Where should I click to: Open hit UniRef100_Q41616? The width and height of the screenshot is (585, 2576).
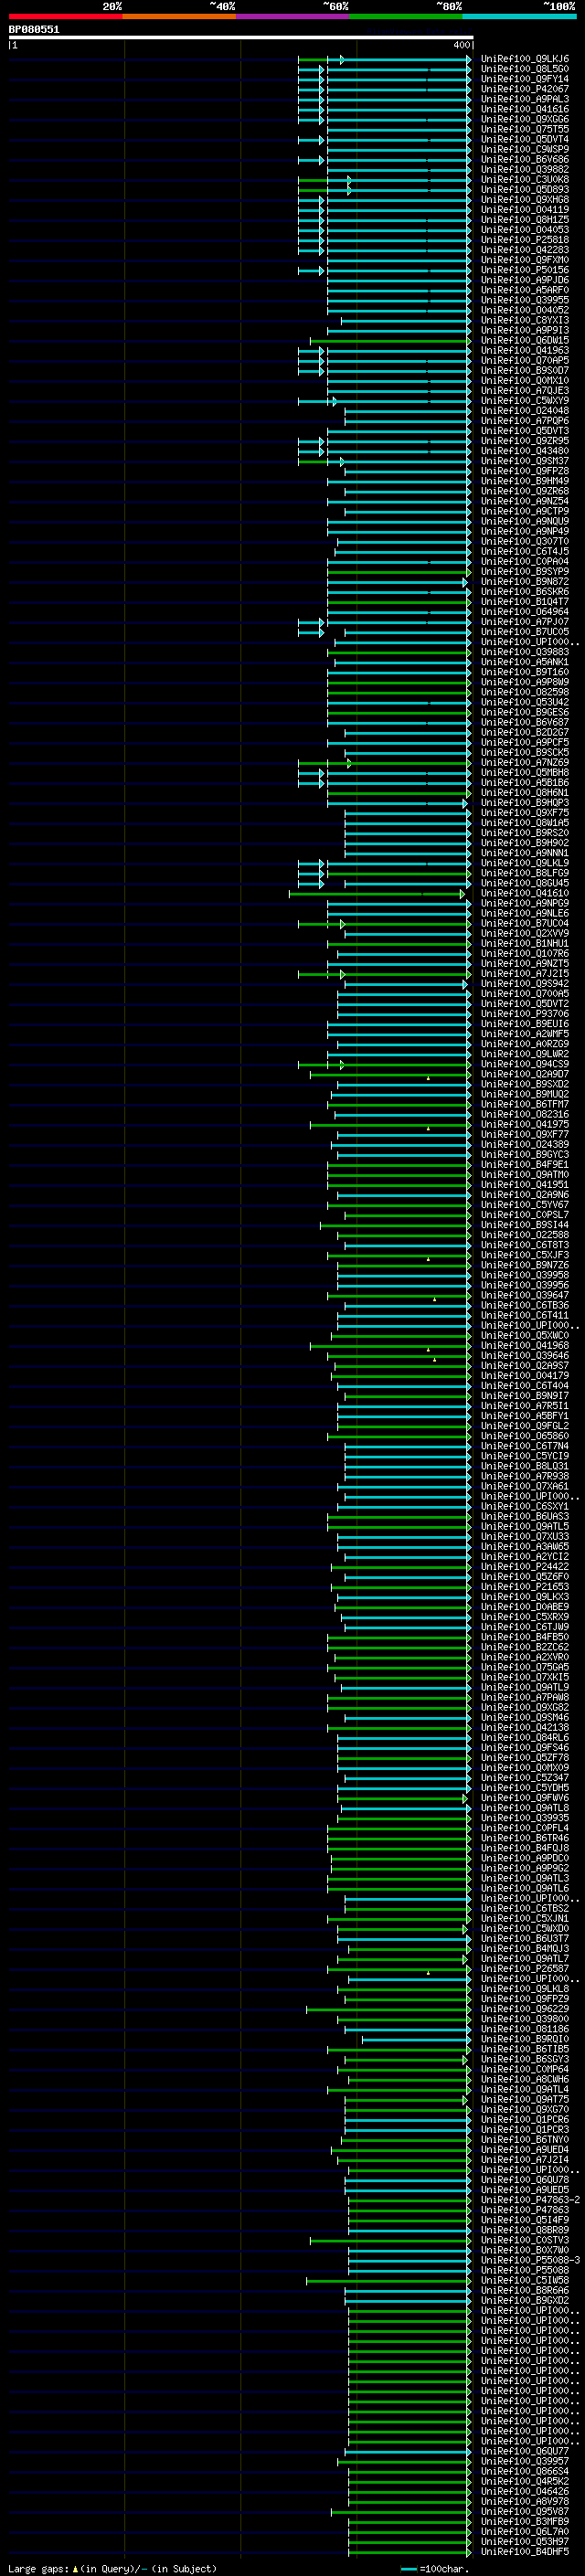525,109
